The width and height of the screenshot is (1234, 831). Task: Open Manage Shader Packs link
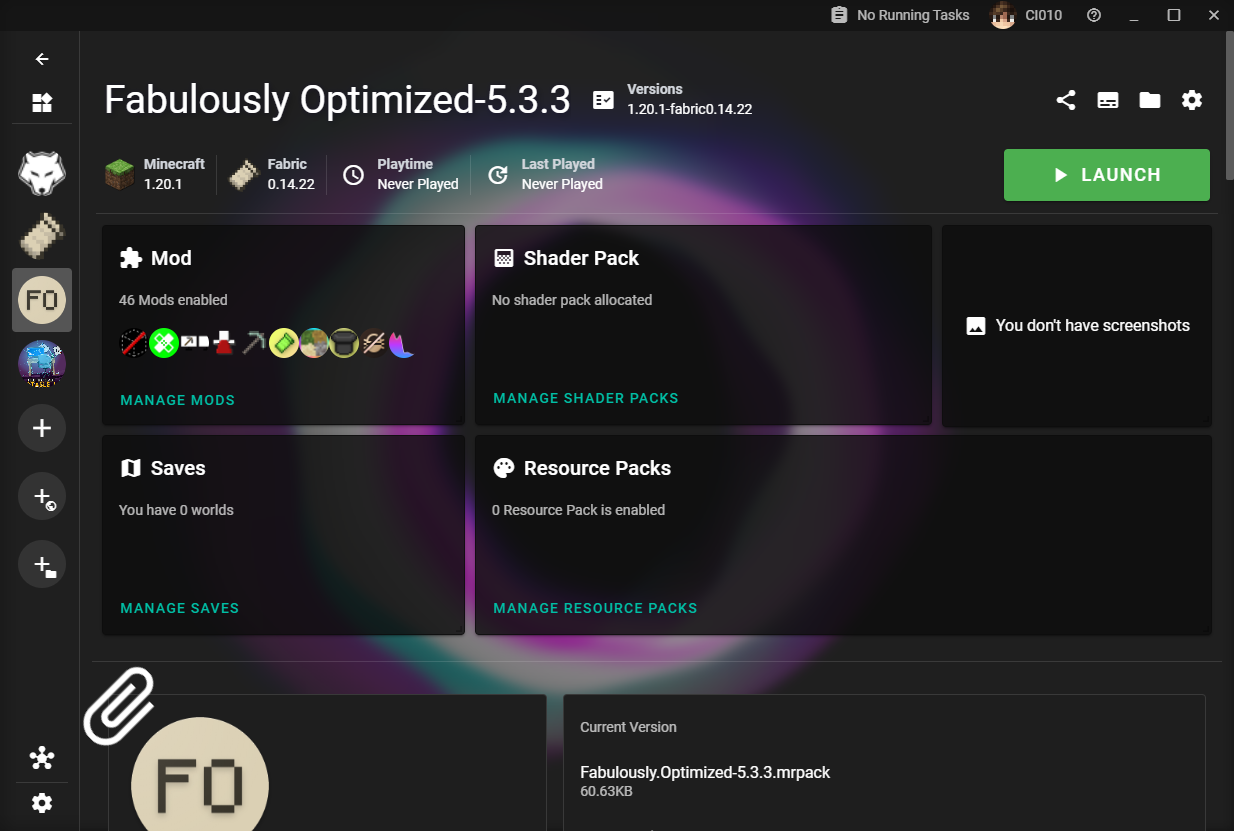coord(586,398)
